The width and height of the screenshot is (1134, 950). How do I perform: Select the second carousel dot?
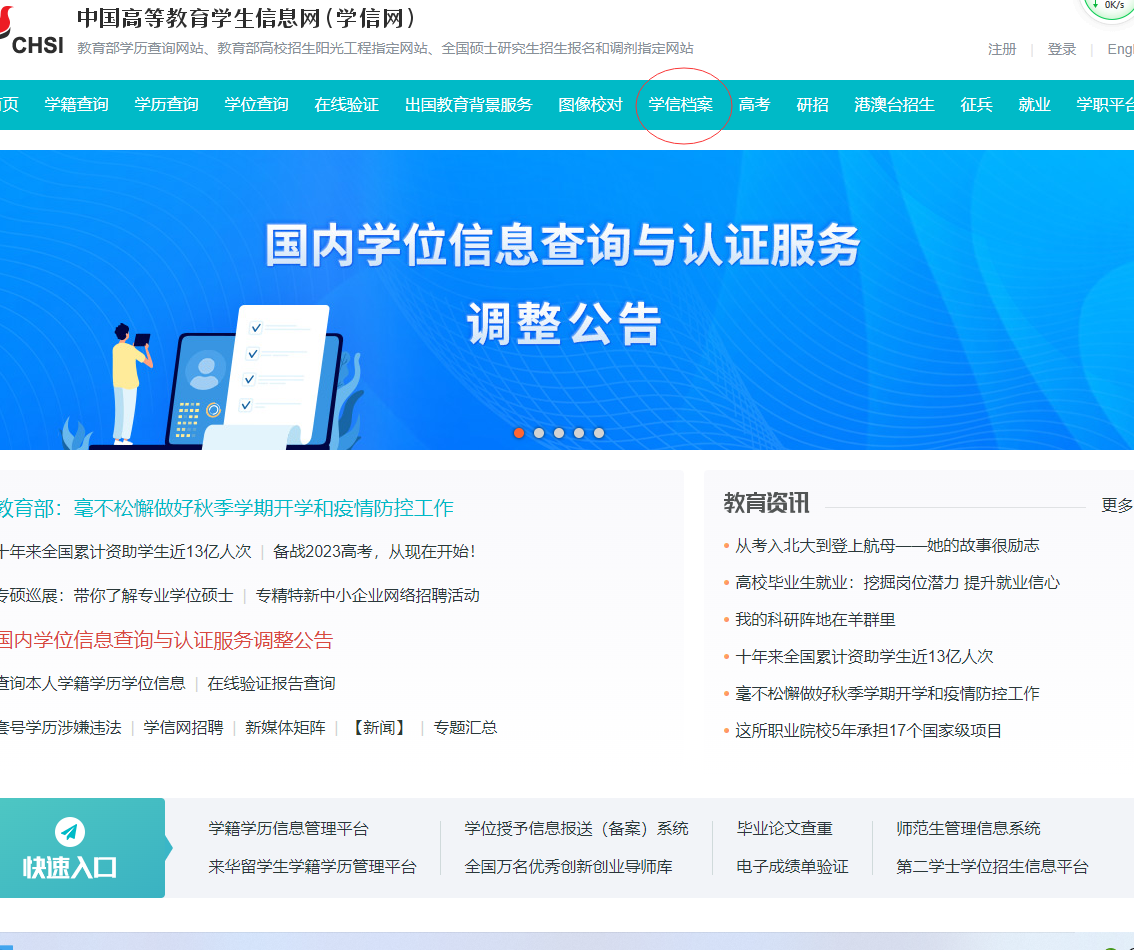(539, 433)
